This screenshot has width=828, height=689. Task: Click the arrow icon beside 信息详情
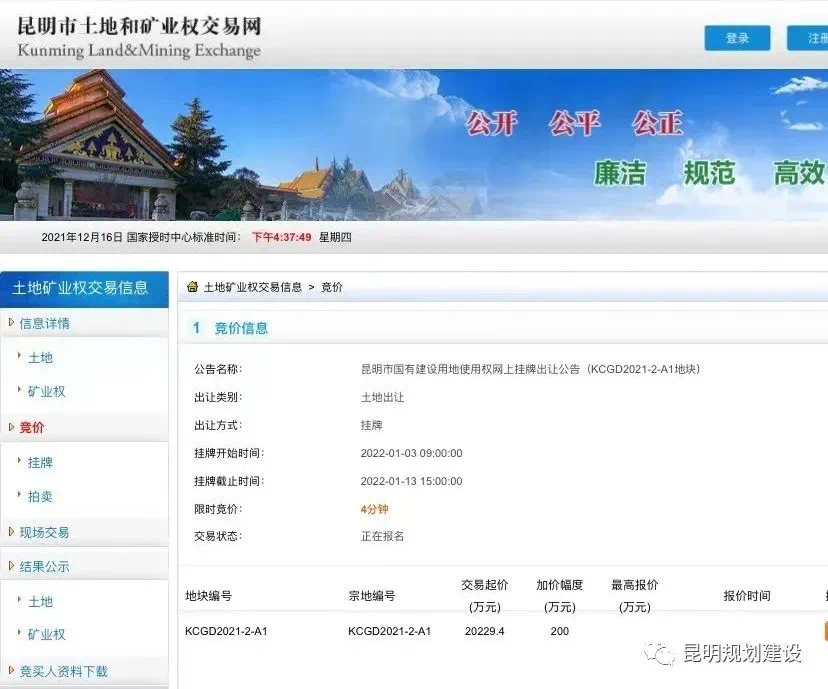point(11,323)
